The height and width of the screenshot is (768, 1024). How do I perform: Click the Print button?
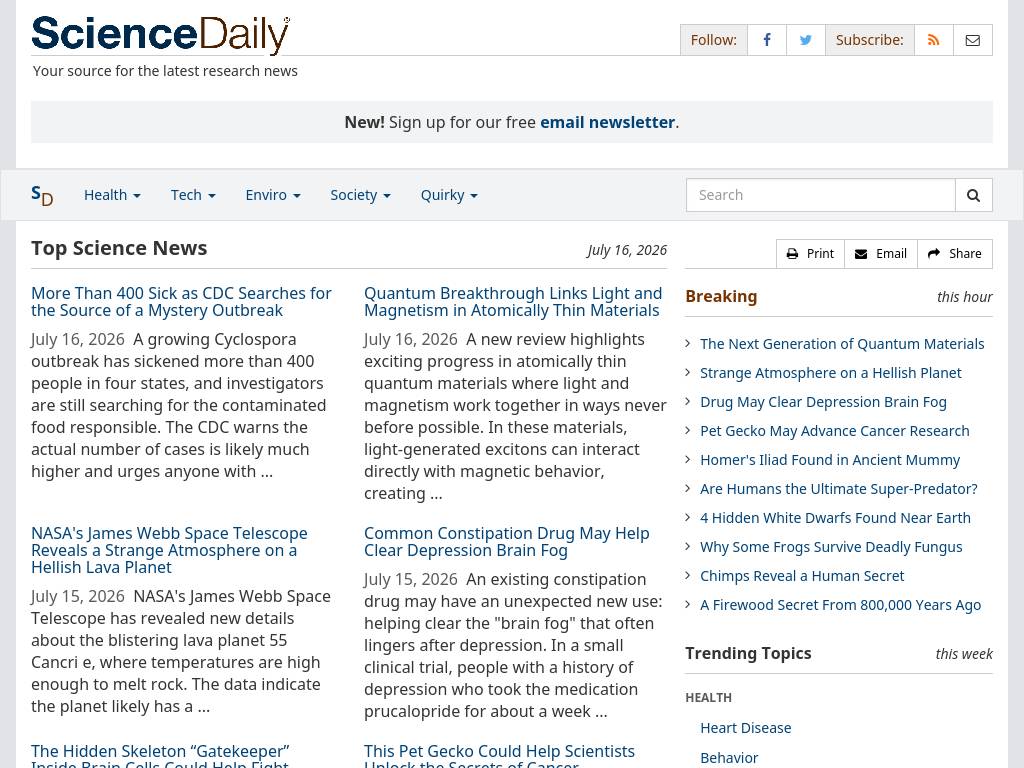[810, 253]
